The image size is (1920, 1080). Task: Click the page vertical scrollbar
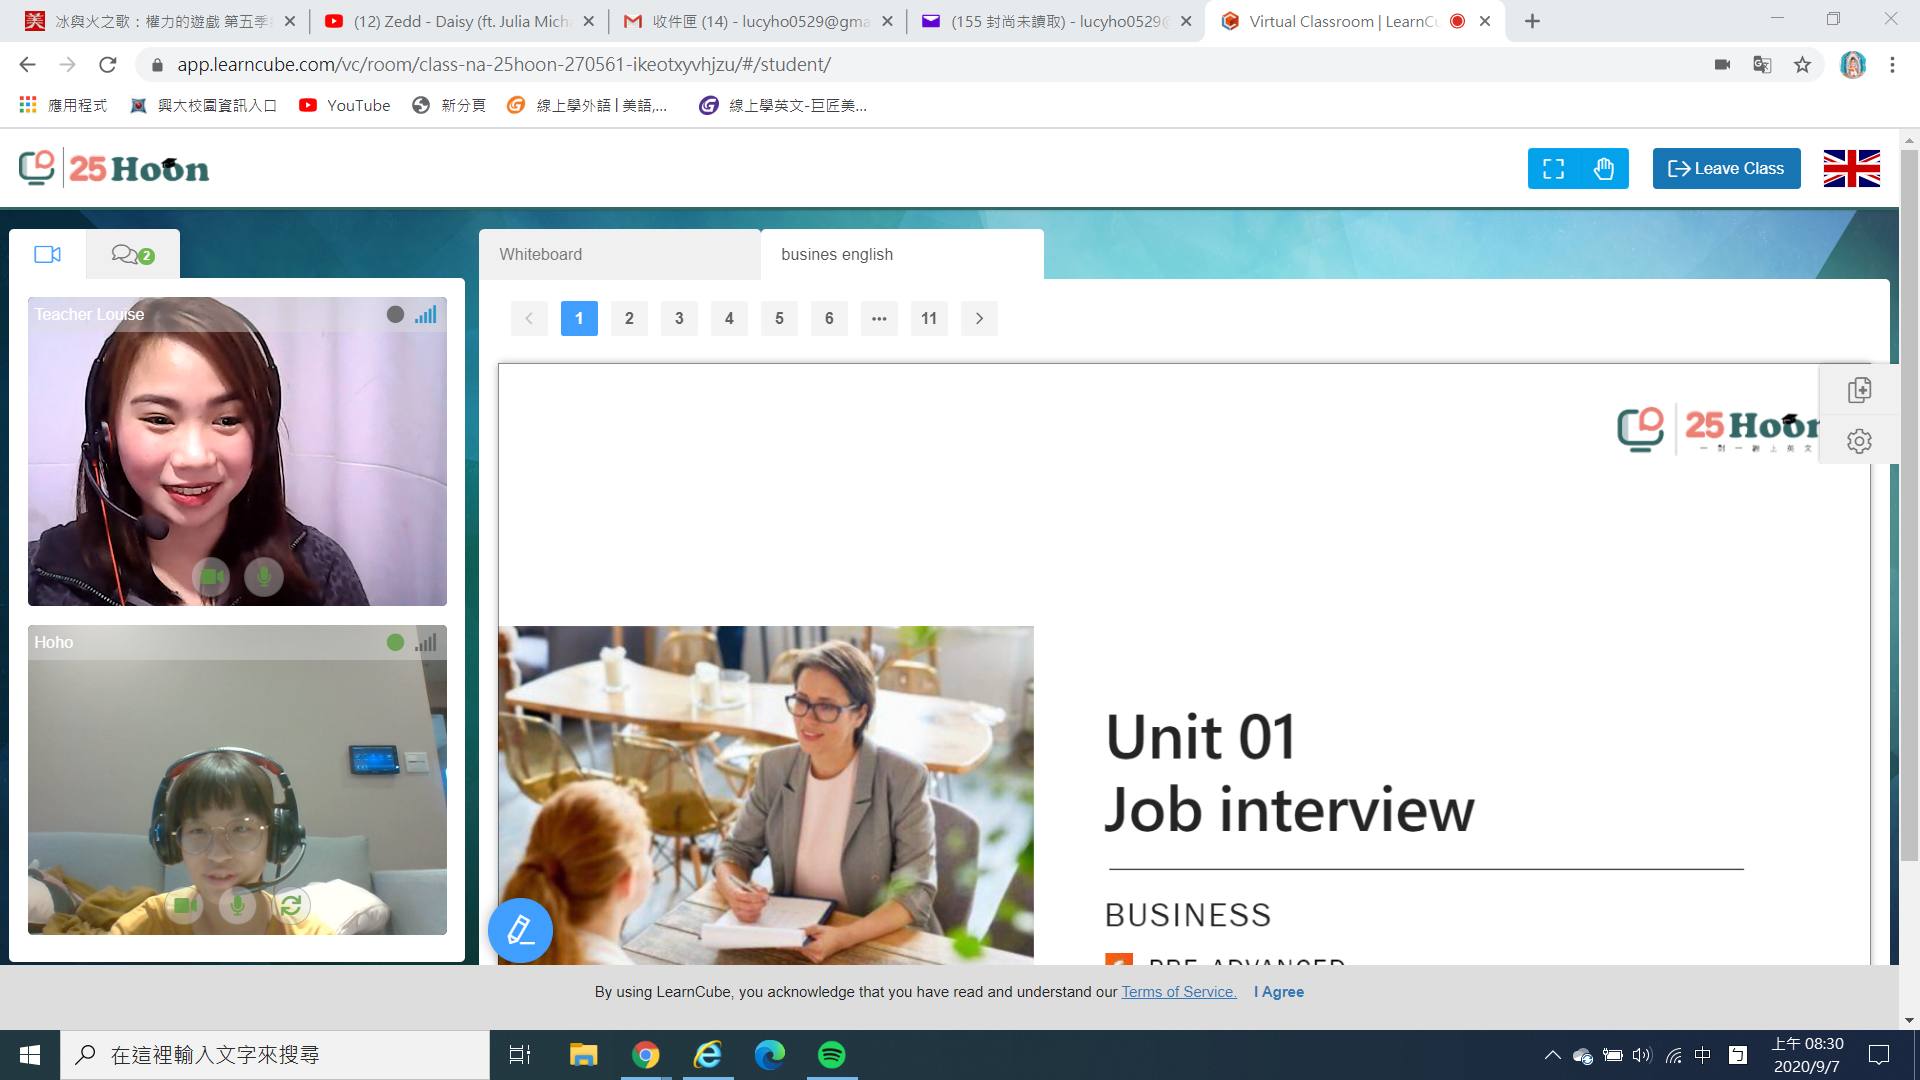[x=1909, y=505]
